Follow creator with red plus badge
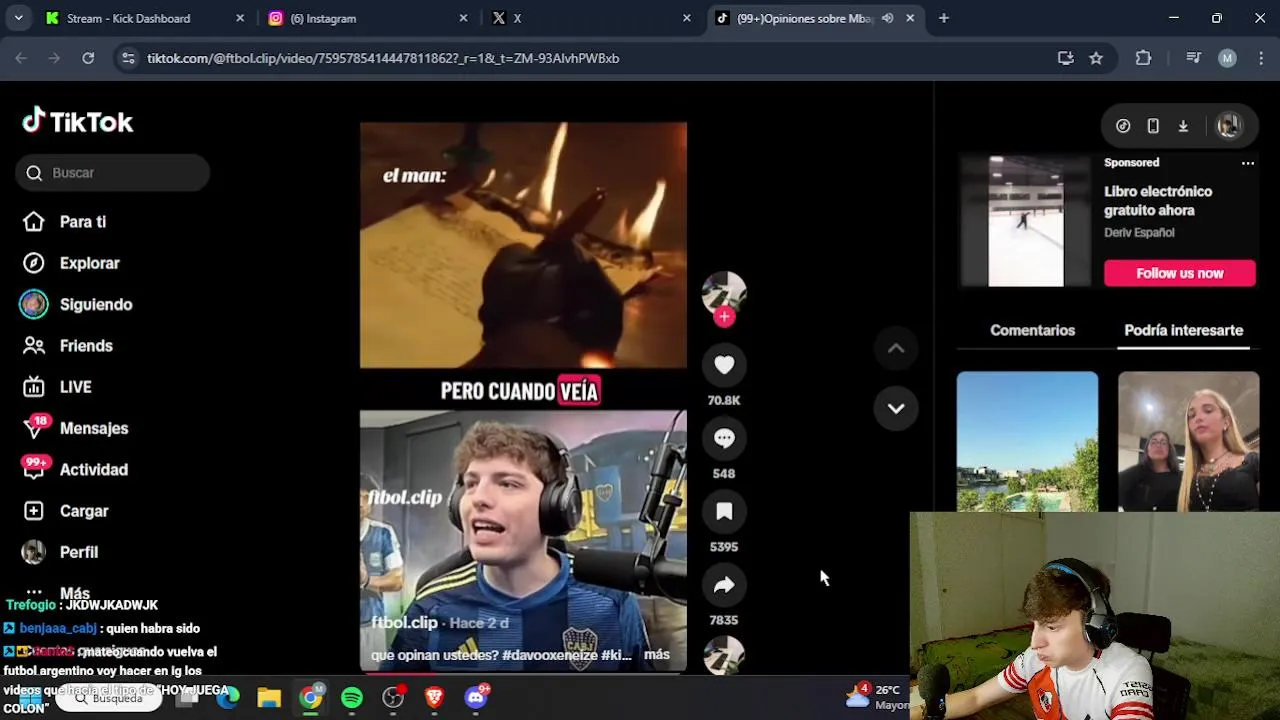Screen dimensions: 1280x720 pyautogui.click(x=724, y=317)
